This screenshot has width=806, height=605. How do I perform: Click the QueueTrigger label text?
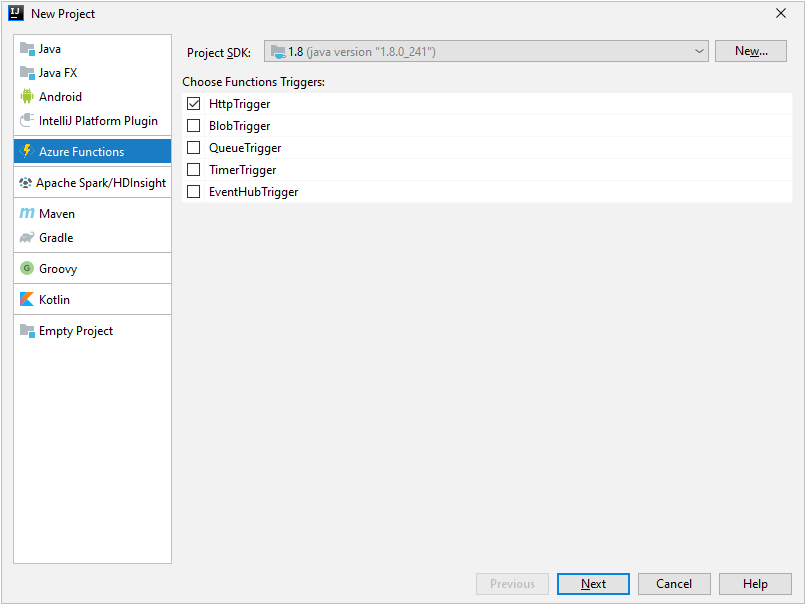(245, 148)
